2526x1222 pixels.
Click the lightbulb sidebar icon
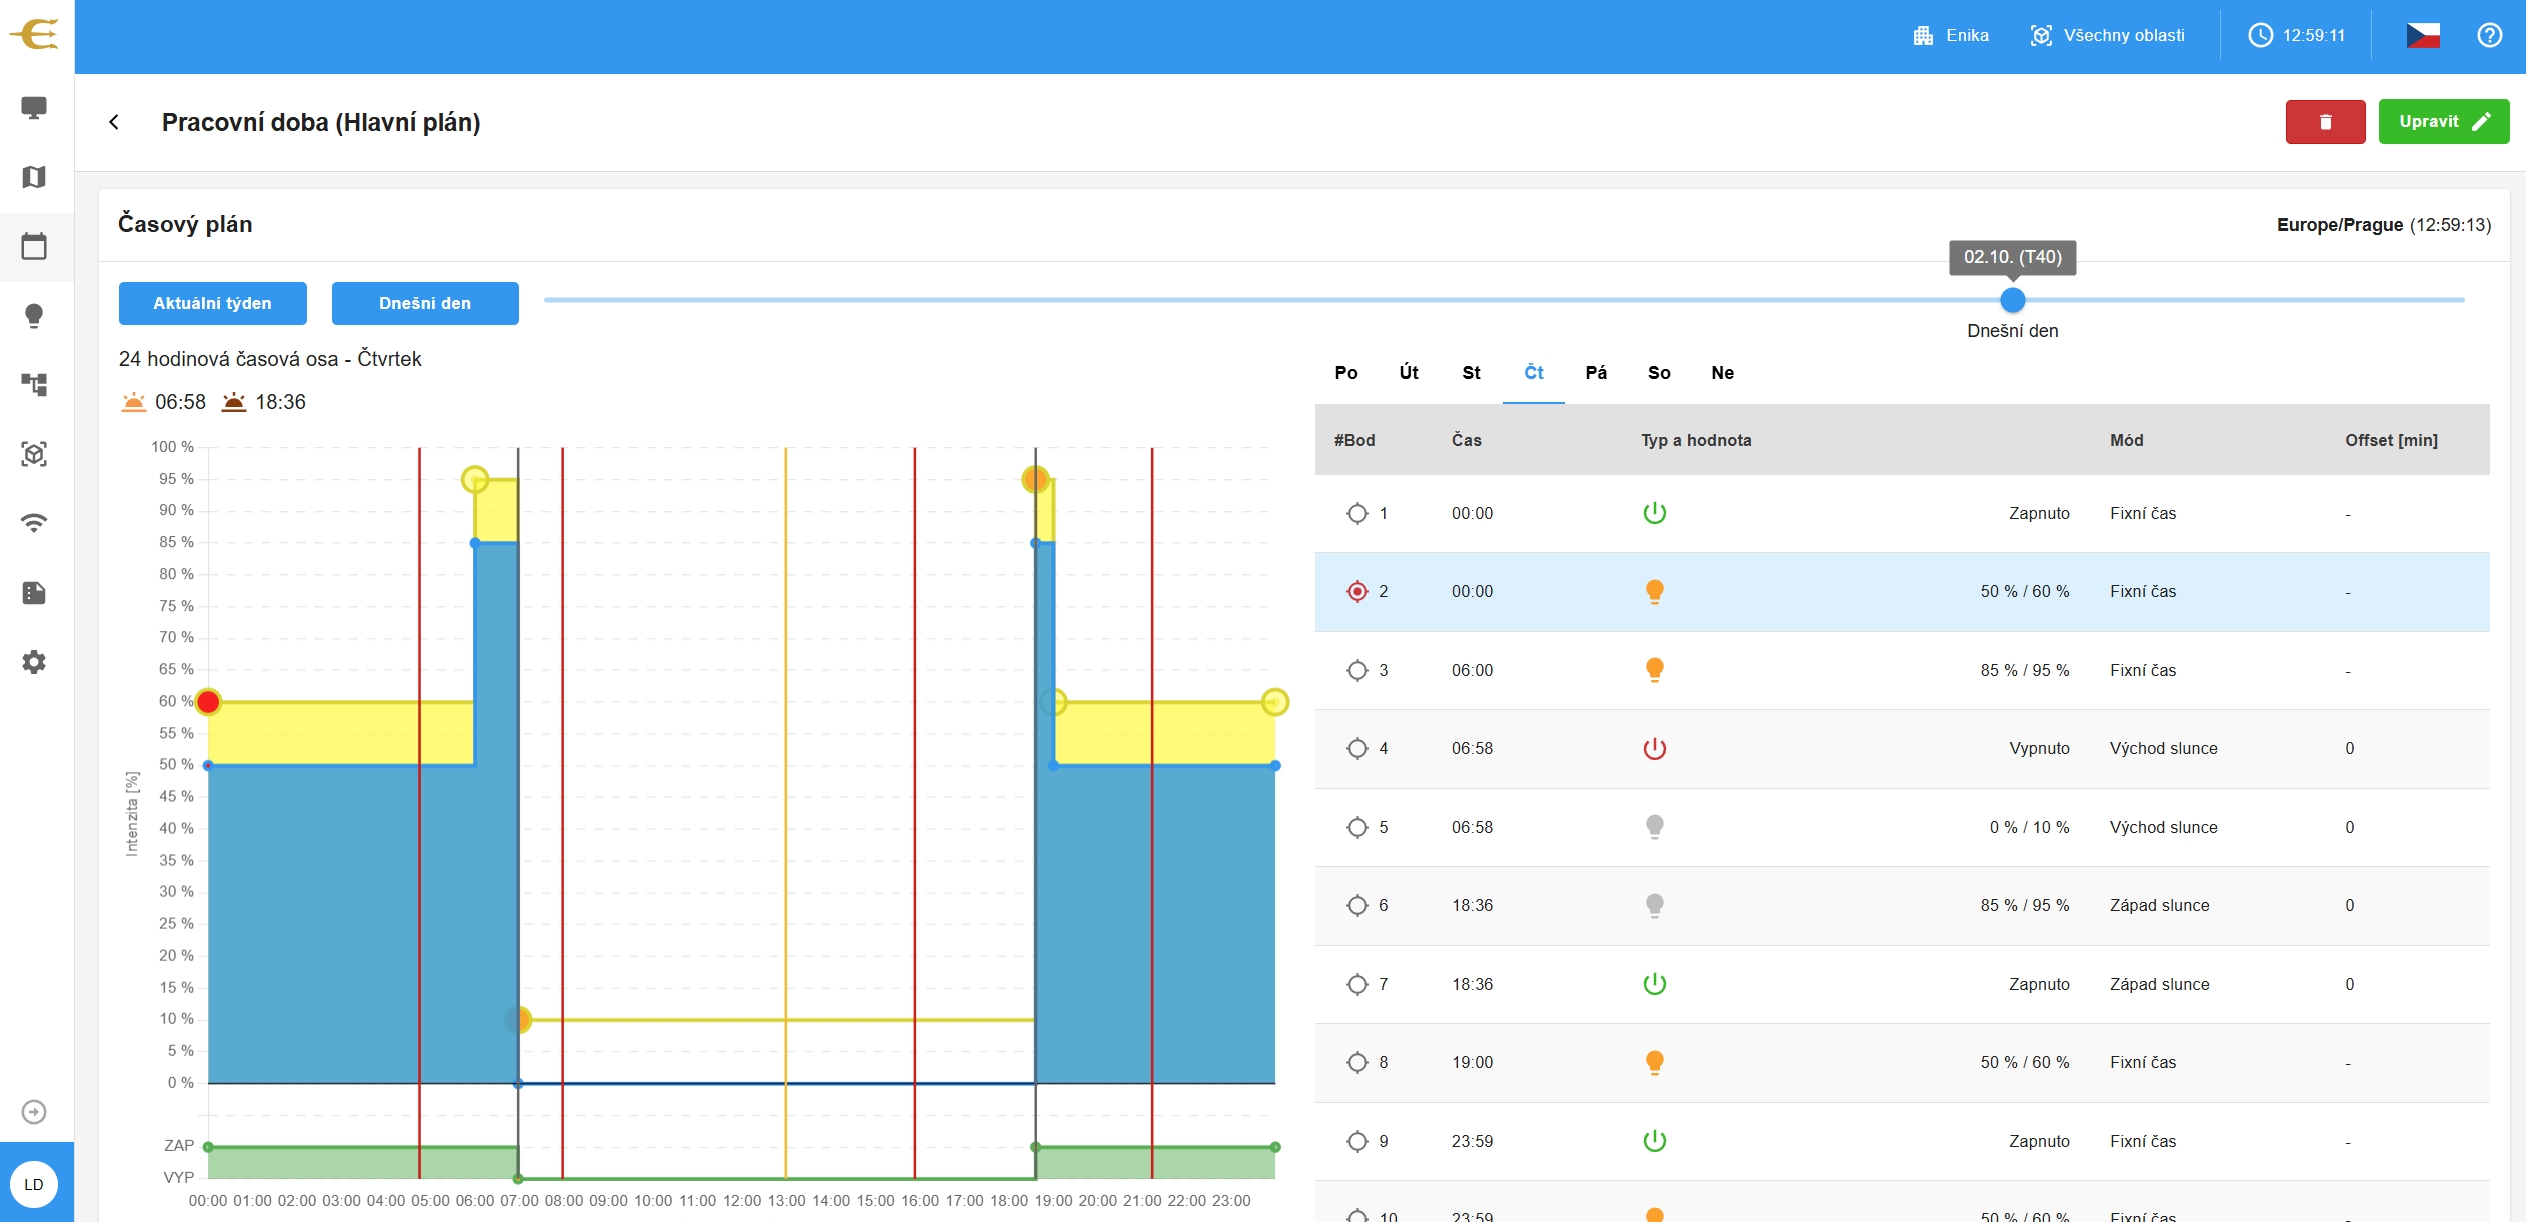coord(34,316)
